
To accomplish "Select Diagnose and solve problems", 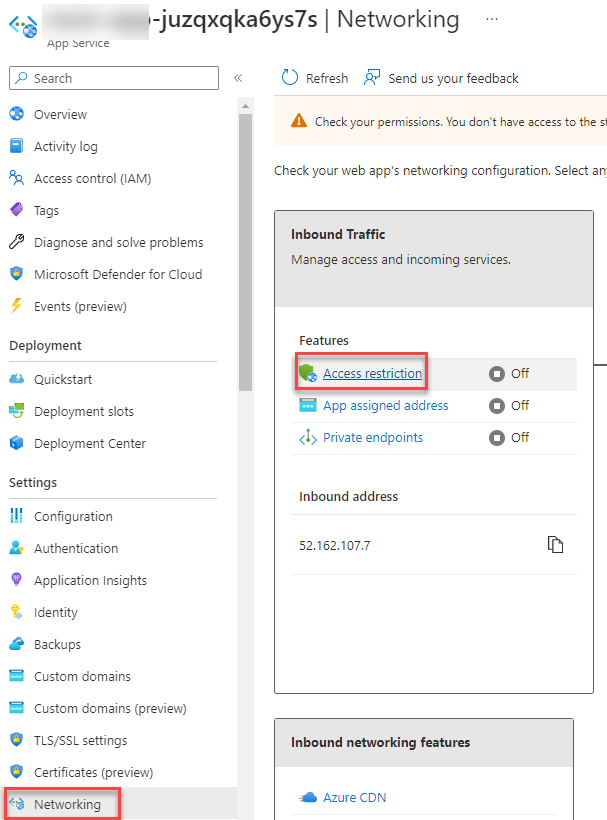I will point(121,242).
